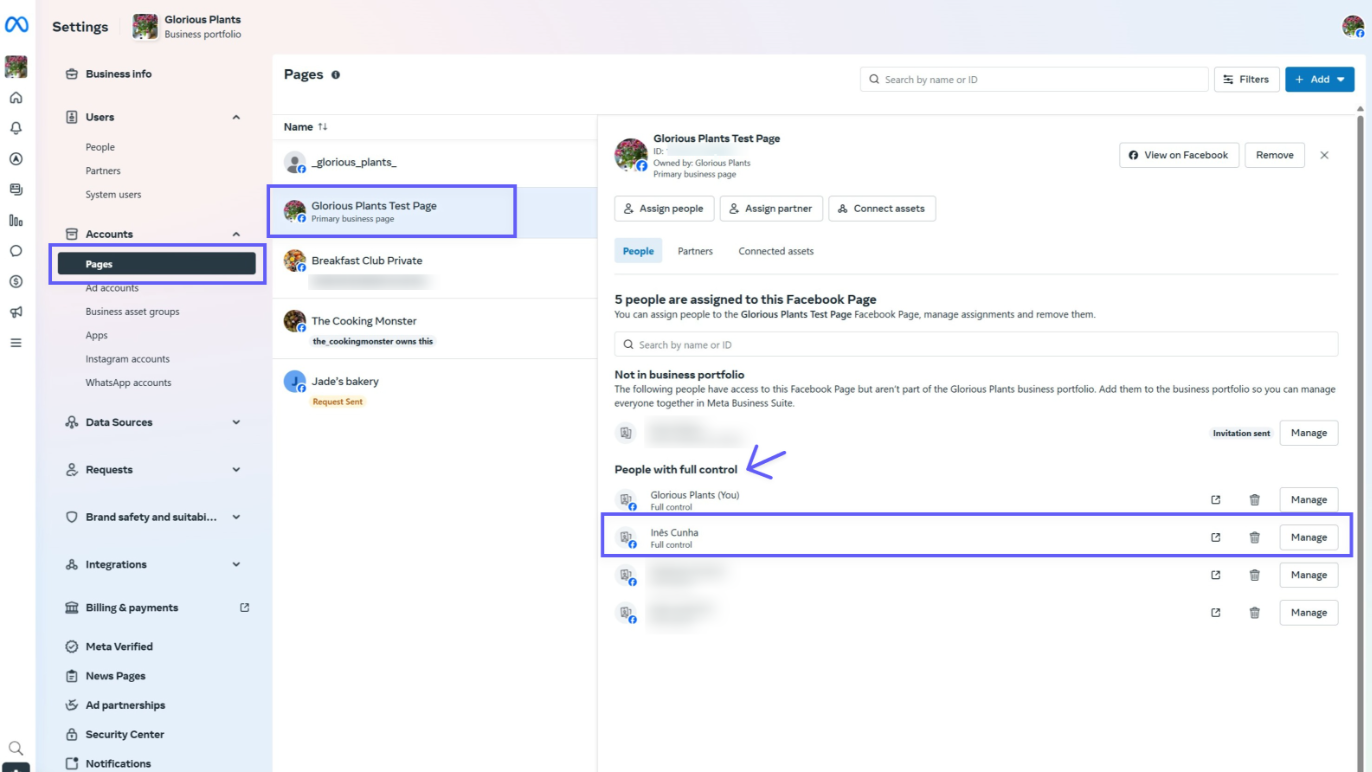Screen dimensions: 1372x772
Task: Open the home icon in left rail
Action: click(16, 98)
